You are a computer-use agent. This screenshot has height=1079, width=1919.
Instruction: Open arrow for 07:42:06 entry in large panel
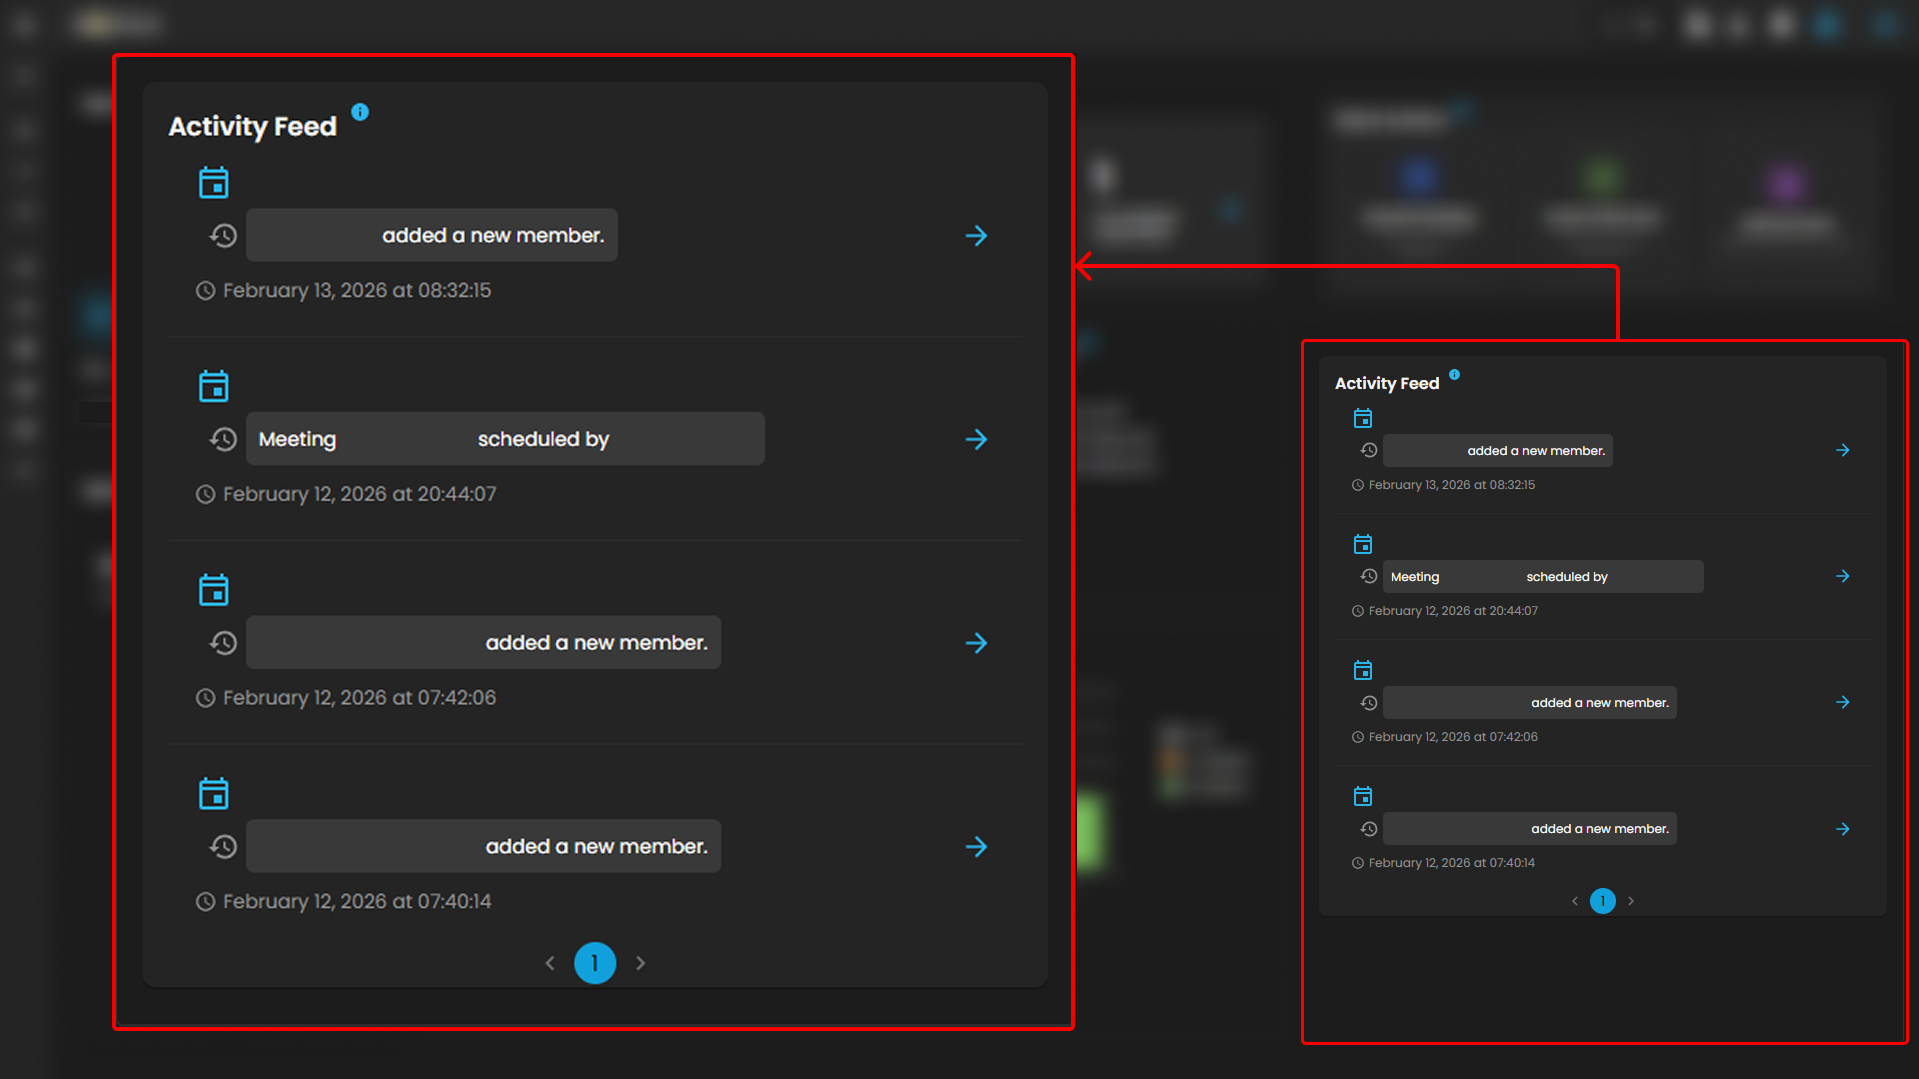(x=976, y=643)
